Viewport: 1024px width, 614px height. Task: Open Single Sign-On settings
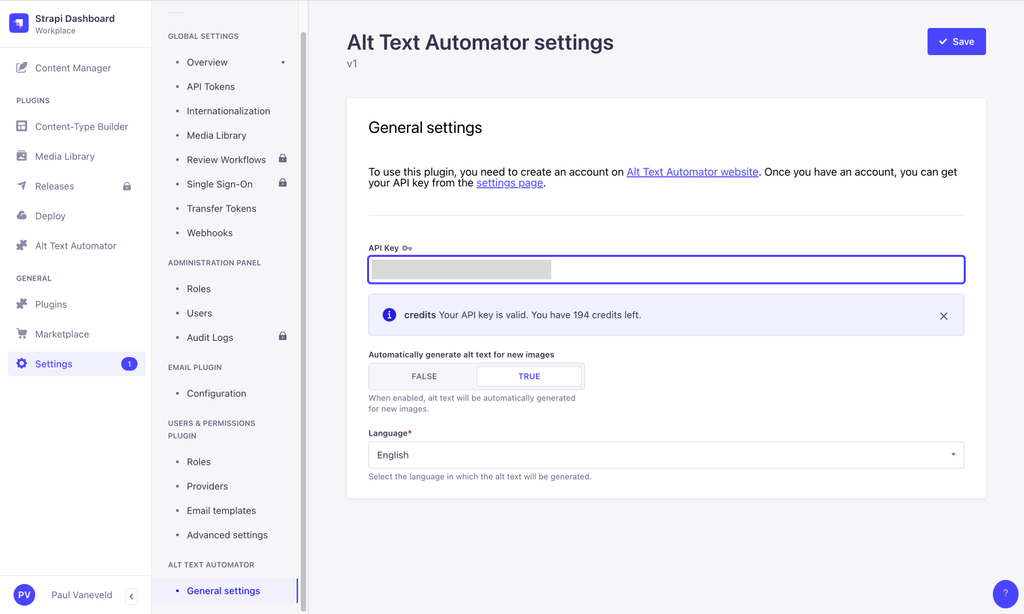[x=219, y=184]
